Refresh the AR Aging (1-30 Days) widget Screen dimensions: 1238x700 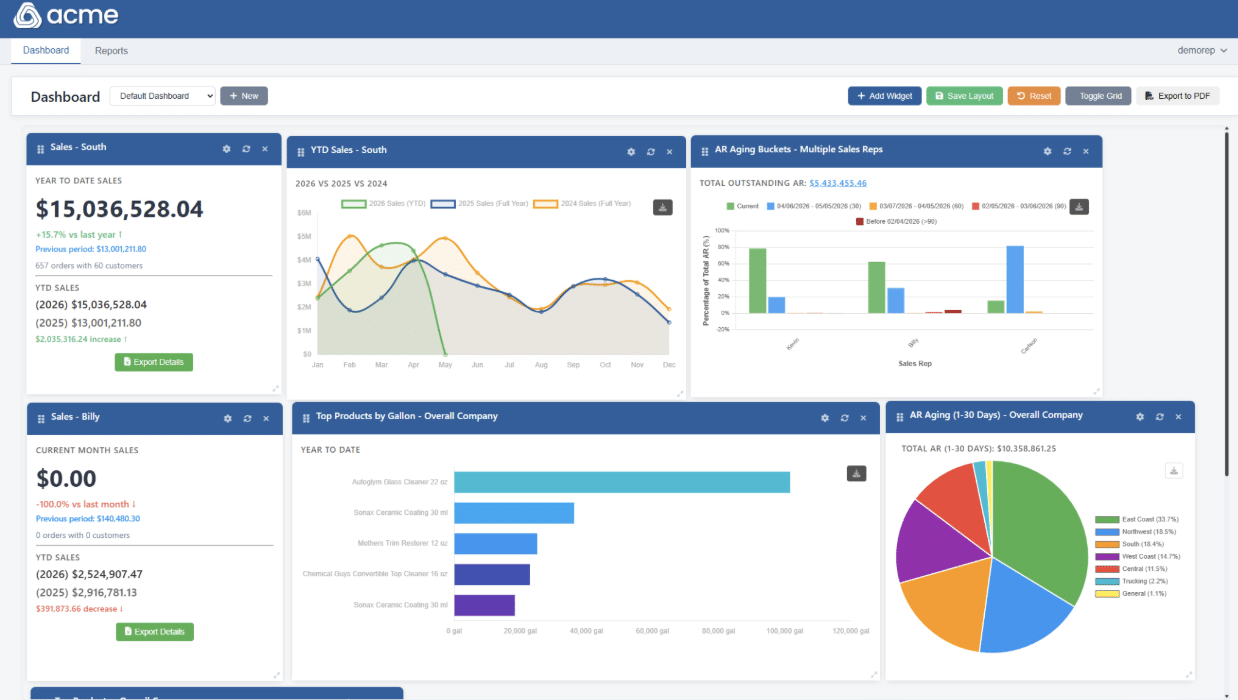pyautogui.click(x=1159, y=416)
